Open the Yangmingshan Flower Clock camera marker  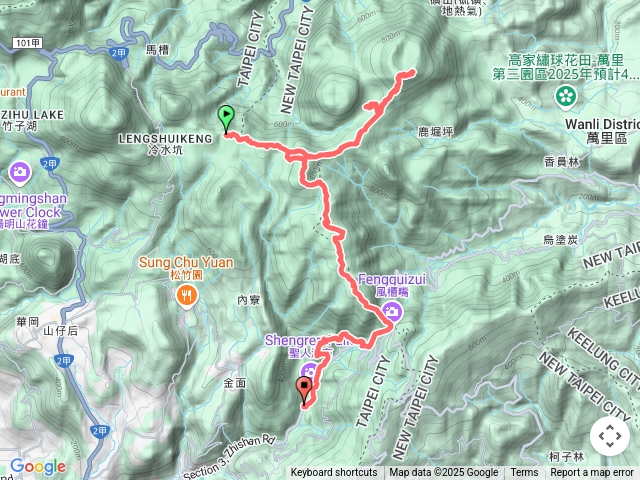20,172
